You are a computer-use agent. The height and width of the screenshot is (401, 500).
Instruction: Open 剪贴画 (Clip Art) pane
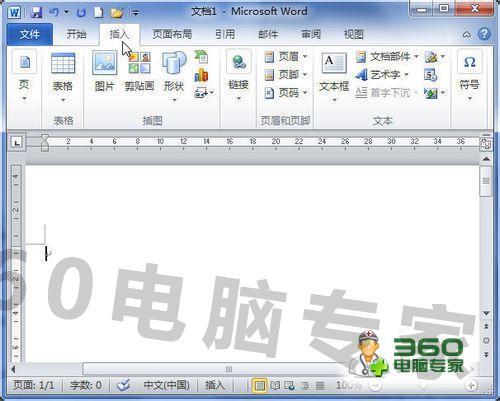click(x=139, y=71)
